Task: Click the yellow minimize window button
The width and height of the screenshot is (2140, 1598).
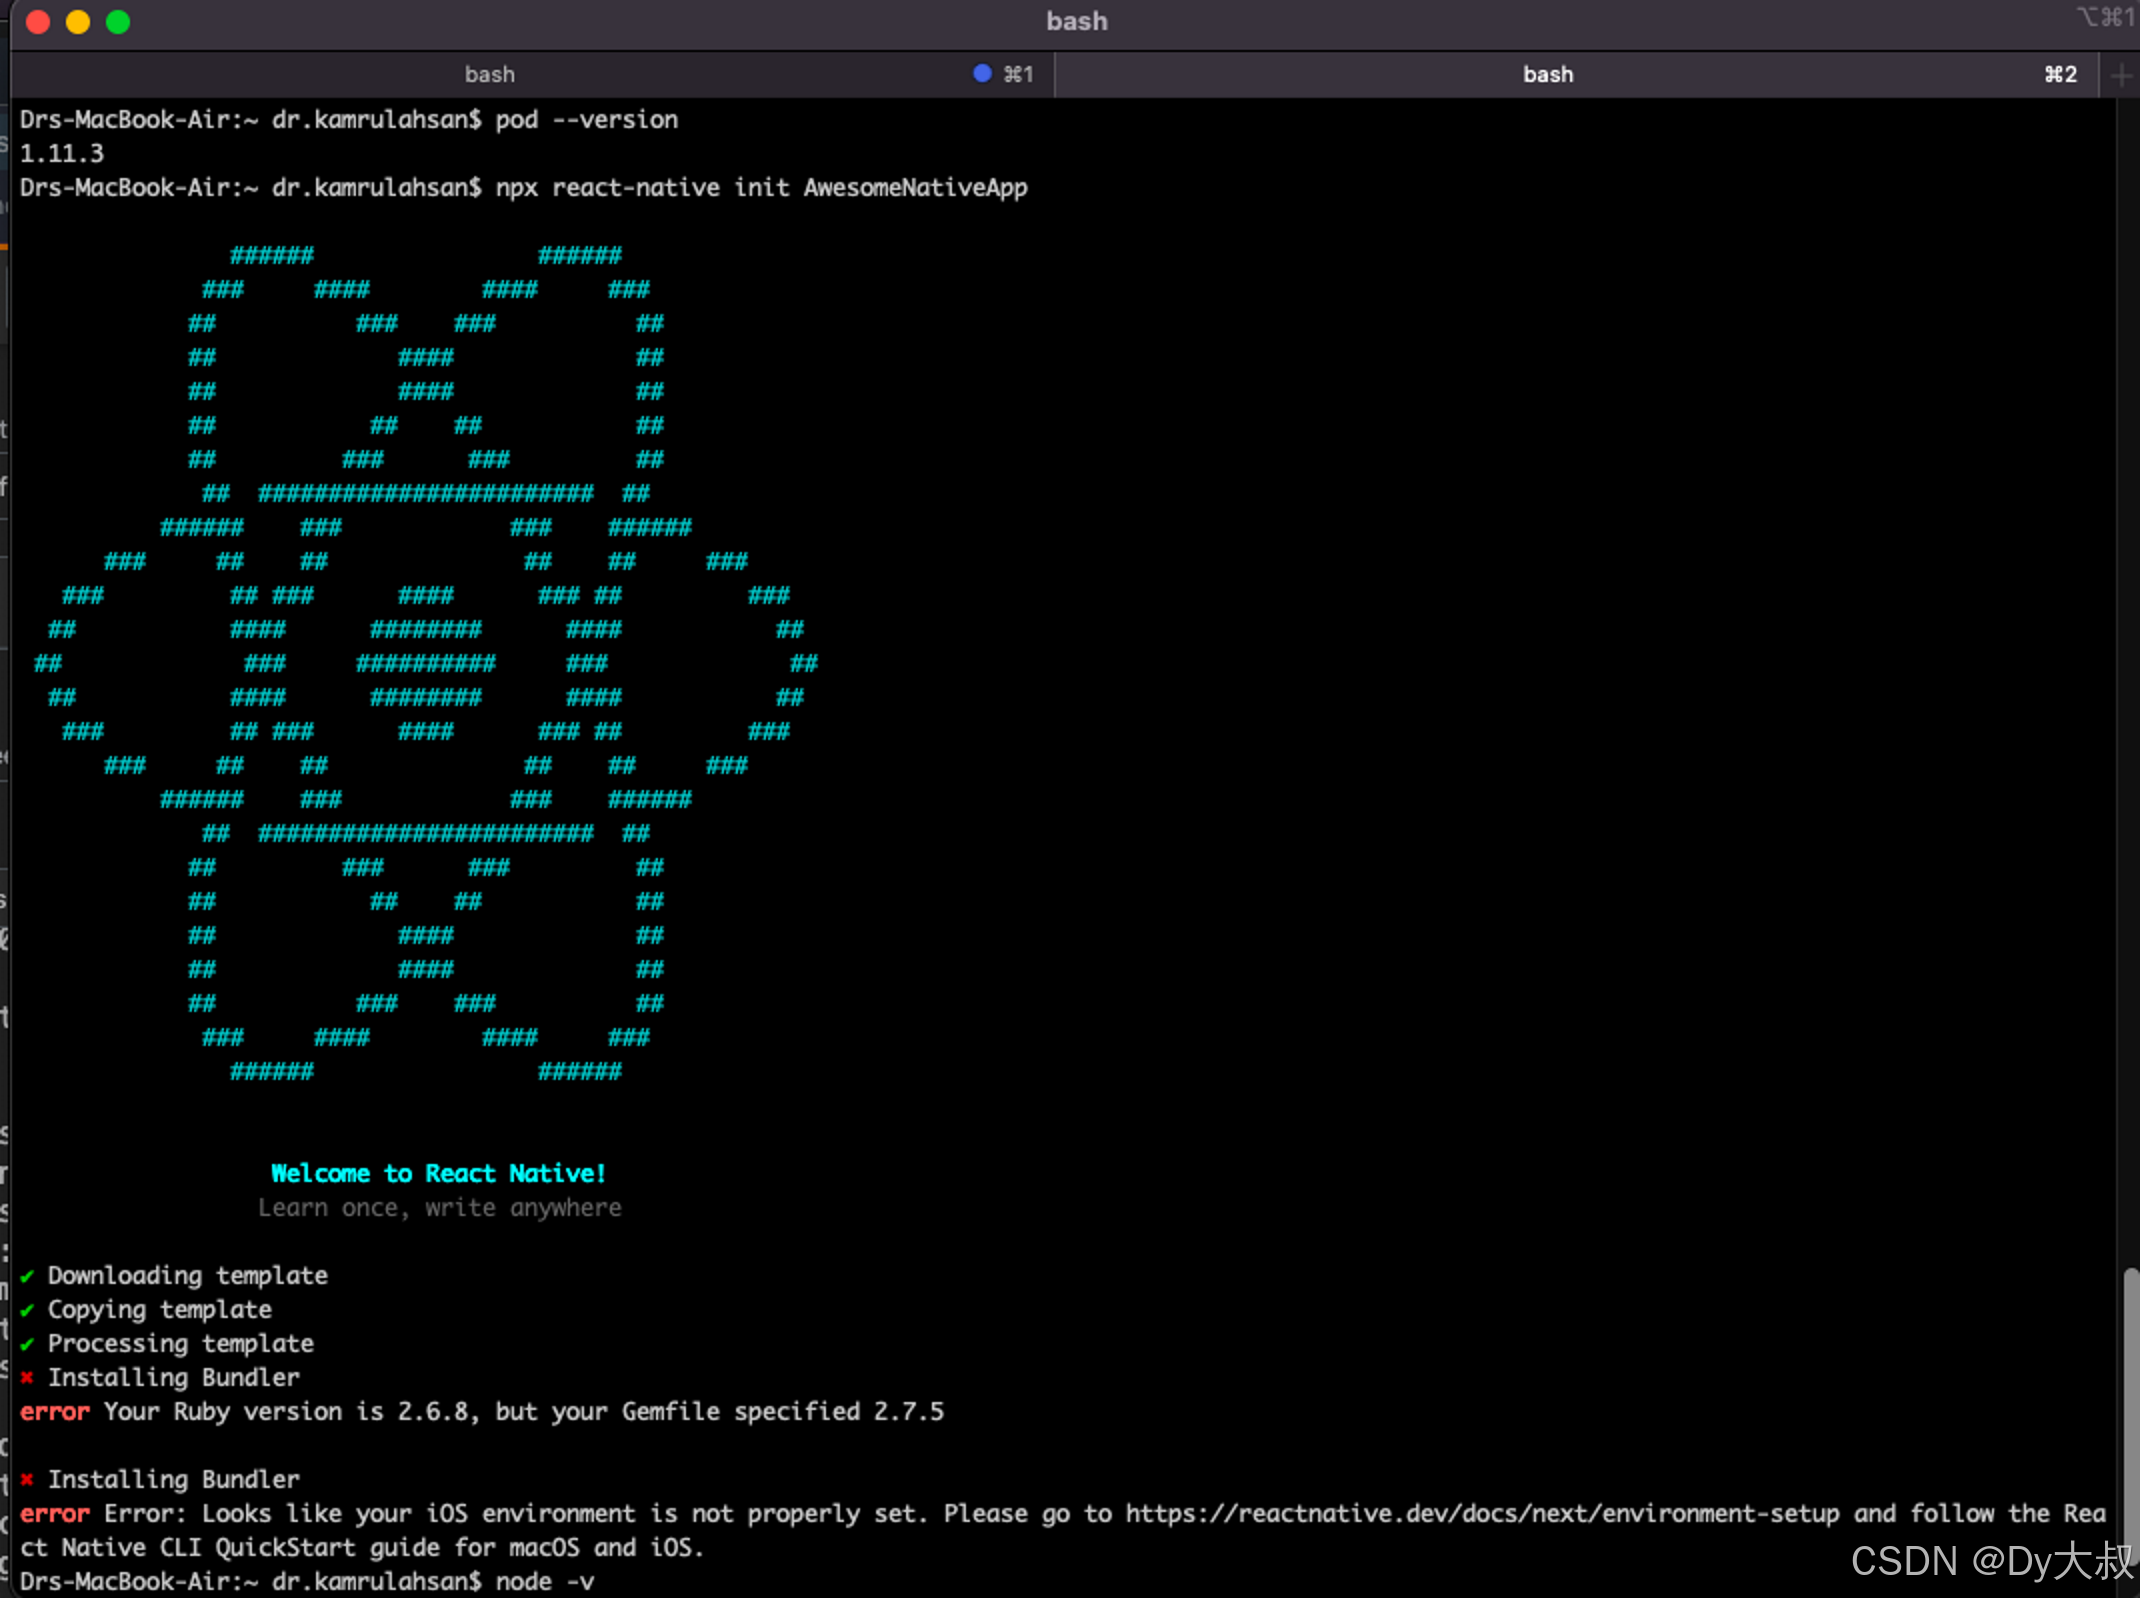Action: click(78, 22)
